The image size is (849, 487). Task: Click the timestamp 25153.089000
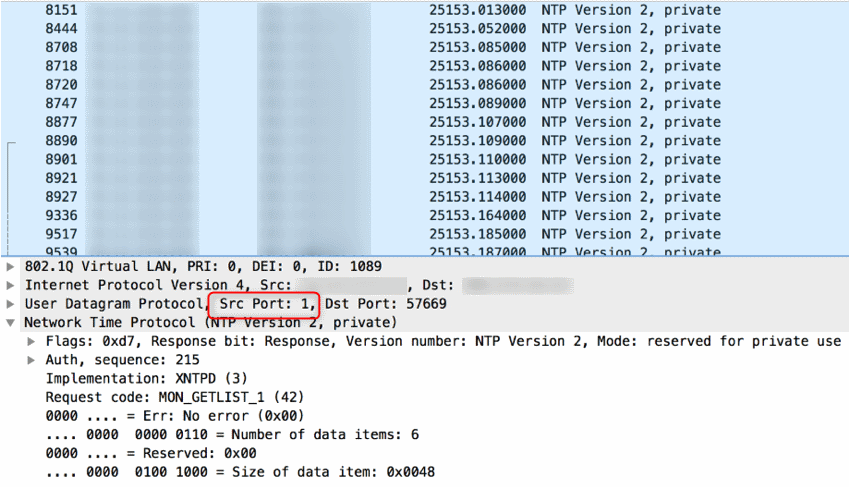pyautogui.click(x=478, y=103)
